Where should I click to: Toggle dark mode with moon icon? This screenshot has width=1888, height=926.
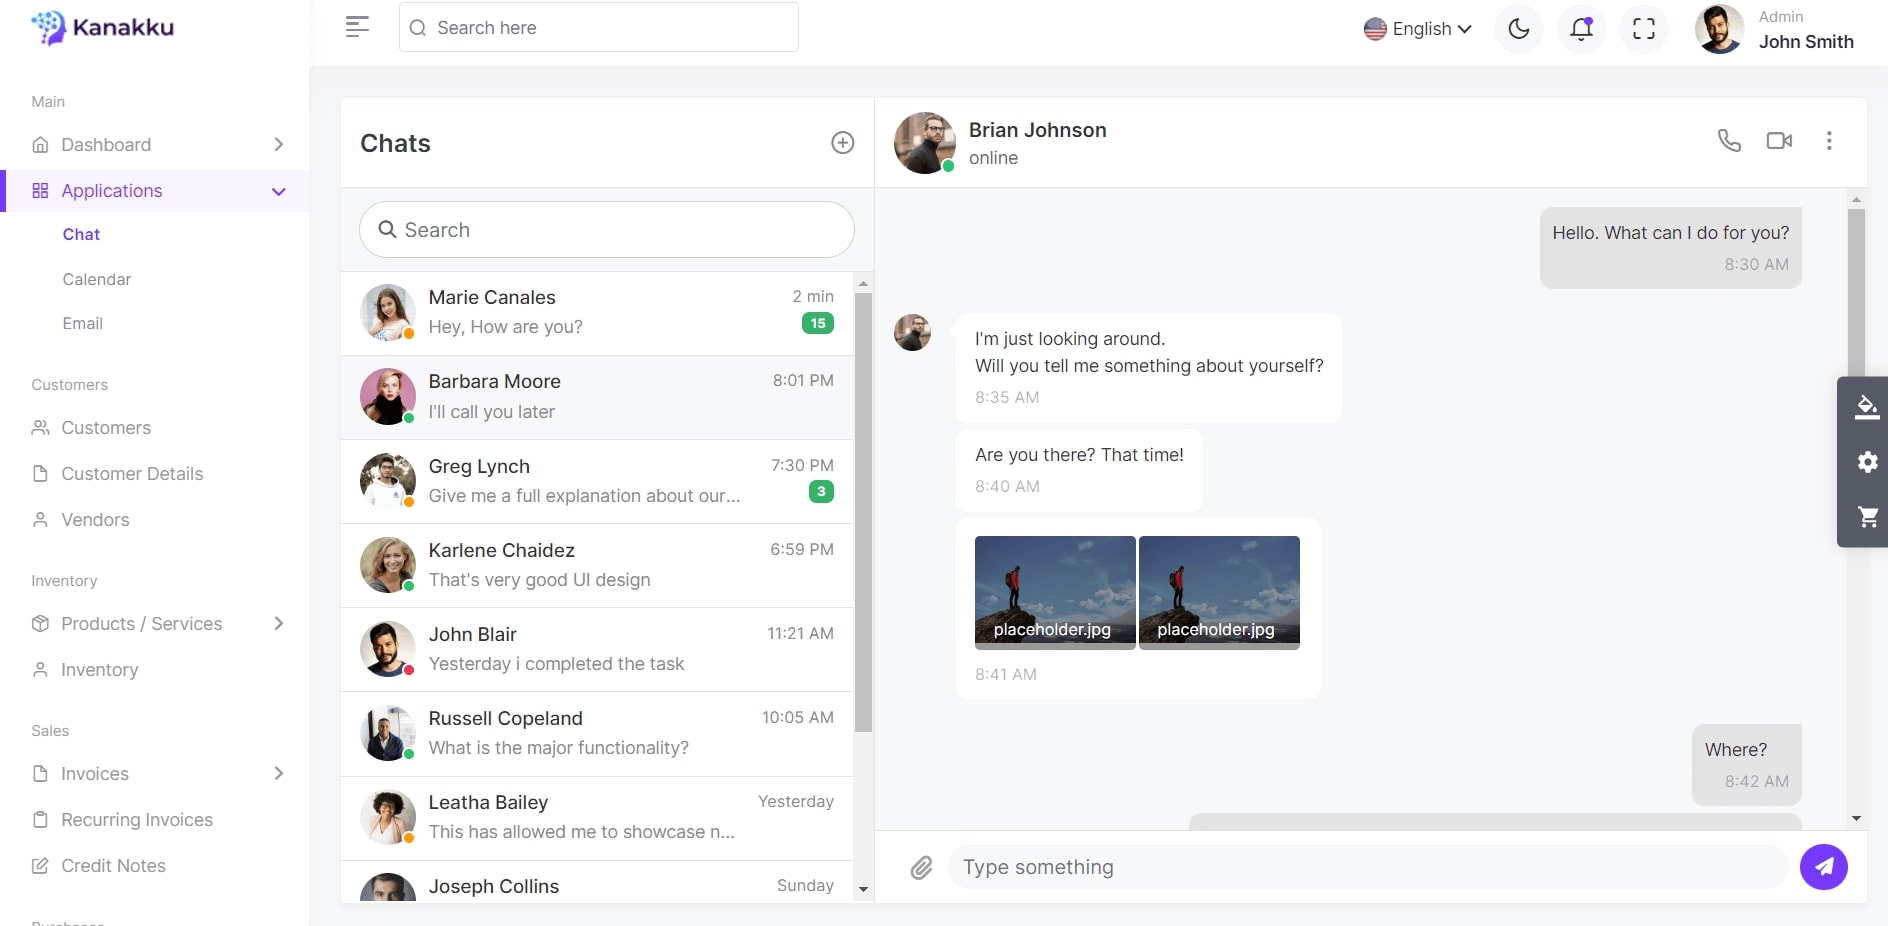(1518, 29)
